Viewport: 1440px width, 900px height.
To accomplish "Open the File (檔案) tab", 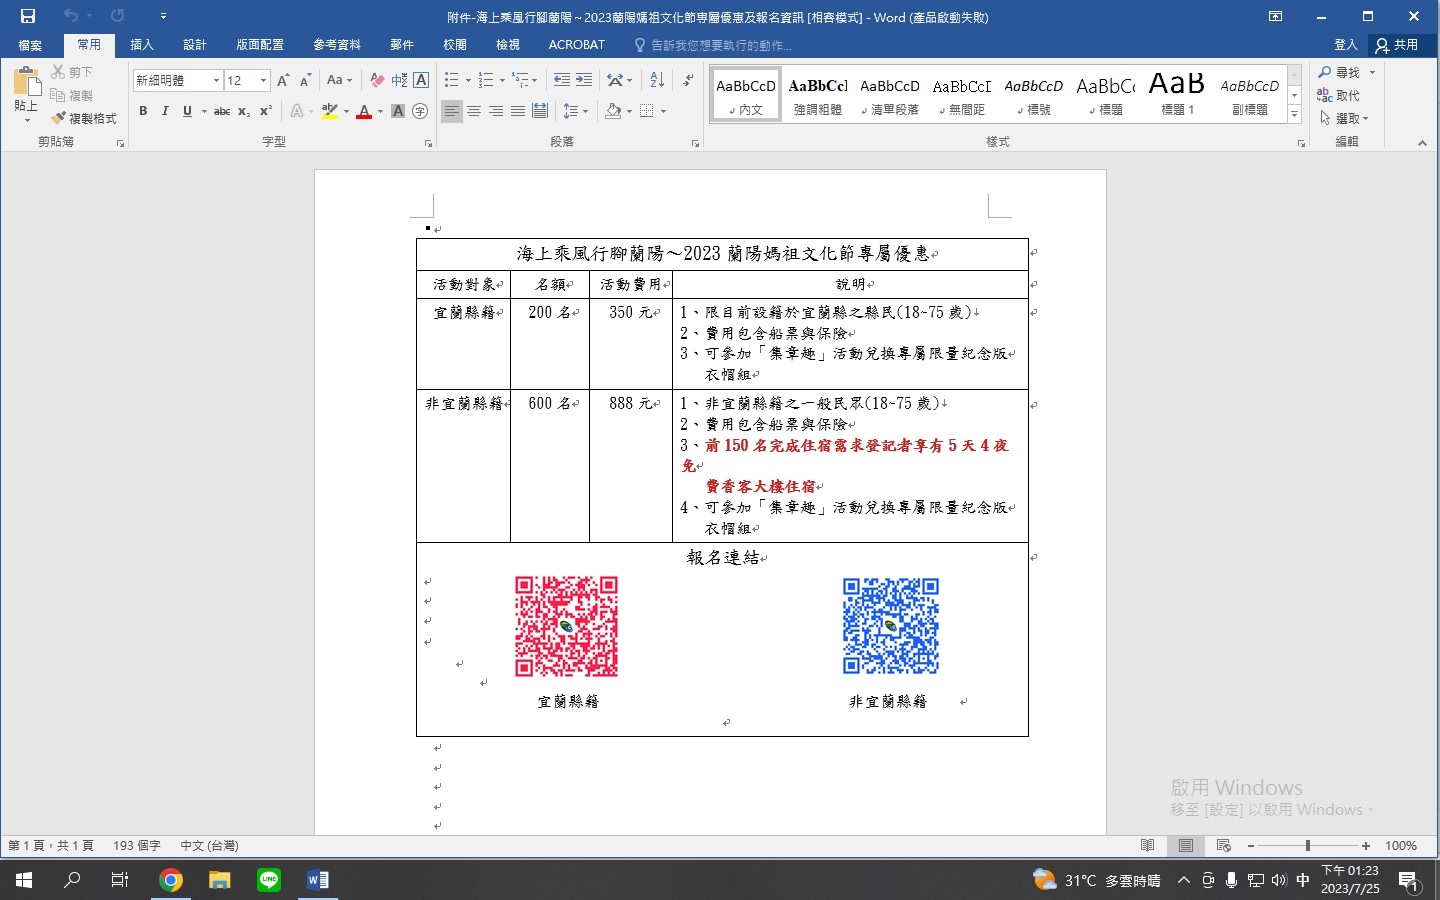I will point(30,45).
